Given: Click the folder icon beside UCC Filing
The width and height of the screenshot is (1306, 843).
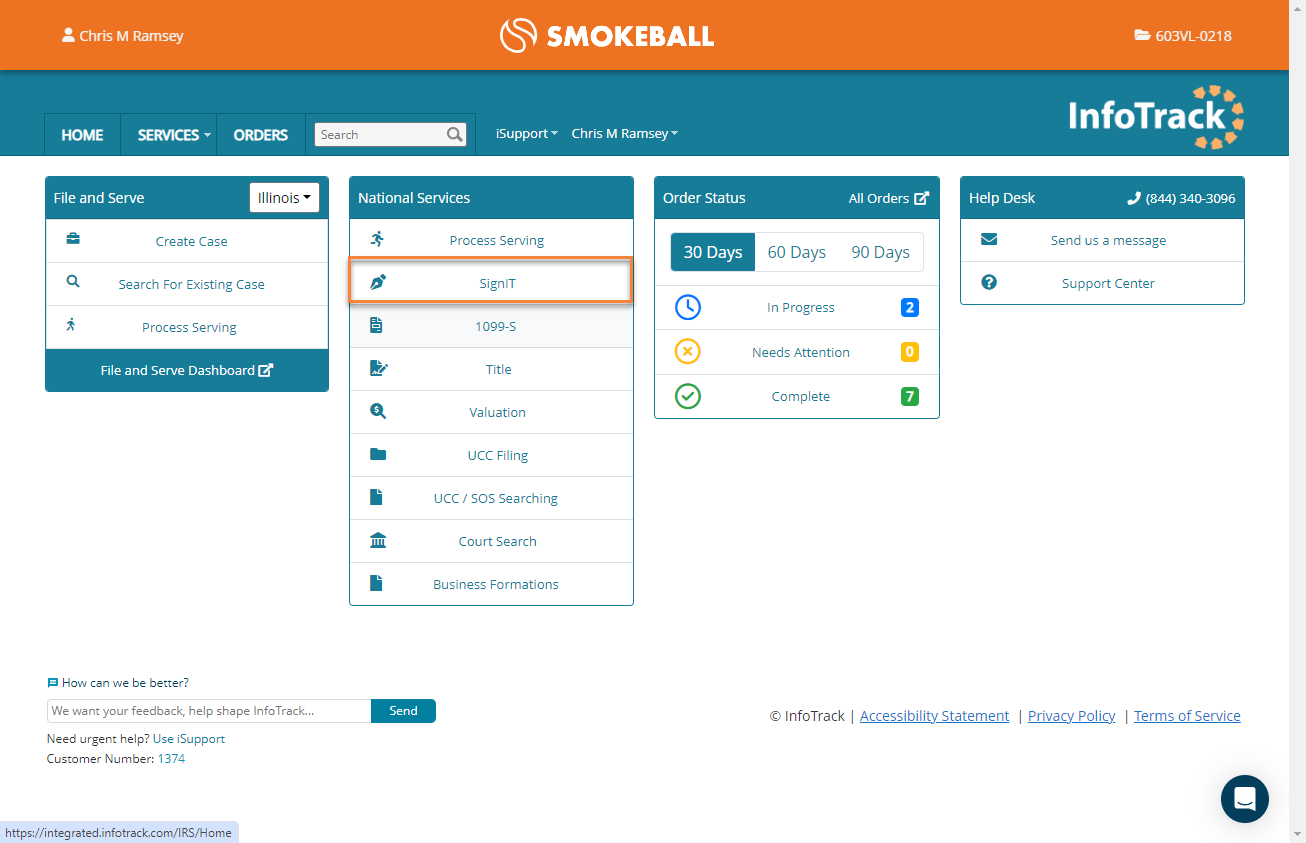Looking at the screenshot, I should pos(377,455).
